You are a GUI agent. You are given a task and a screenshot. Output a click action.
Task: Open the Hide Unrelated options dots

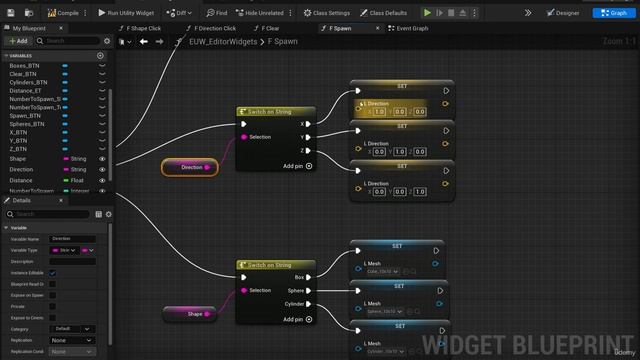[290, 13]
